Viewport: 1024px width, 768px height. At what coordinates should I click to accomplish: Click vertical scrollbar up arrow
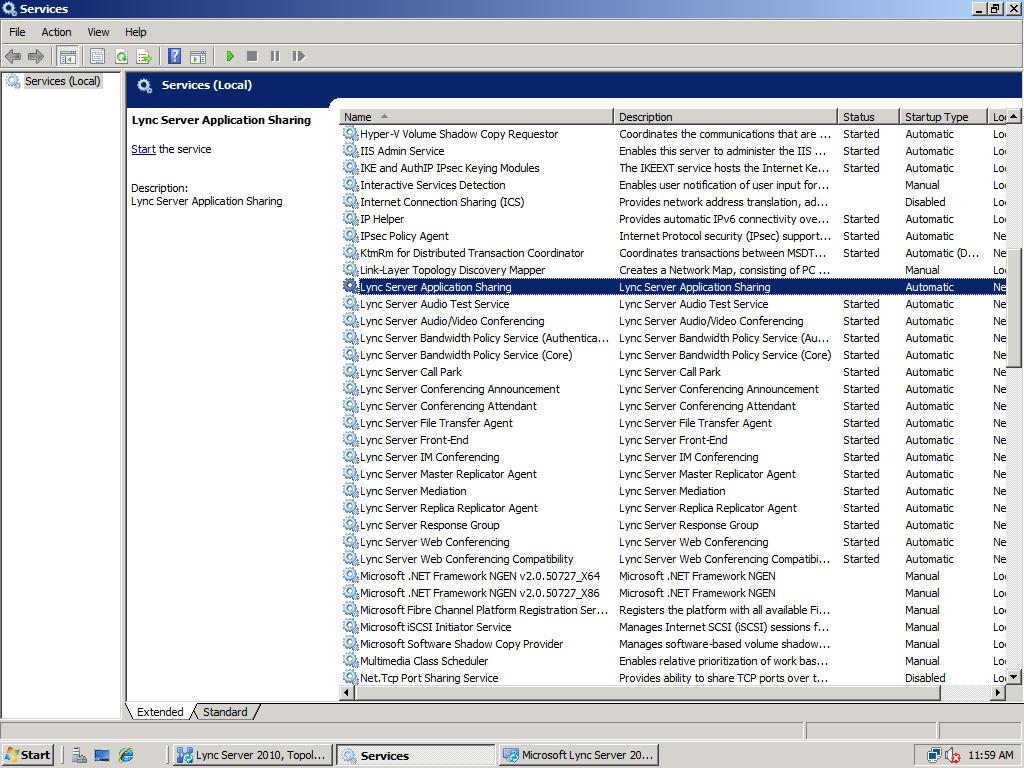click(1014, 116)
